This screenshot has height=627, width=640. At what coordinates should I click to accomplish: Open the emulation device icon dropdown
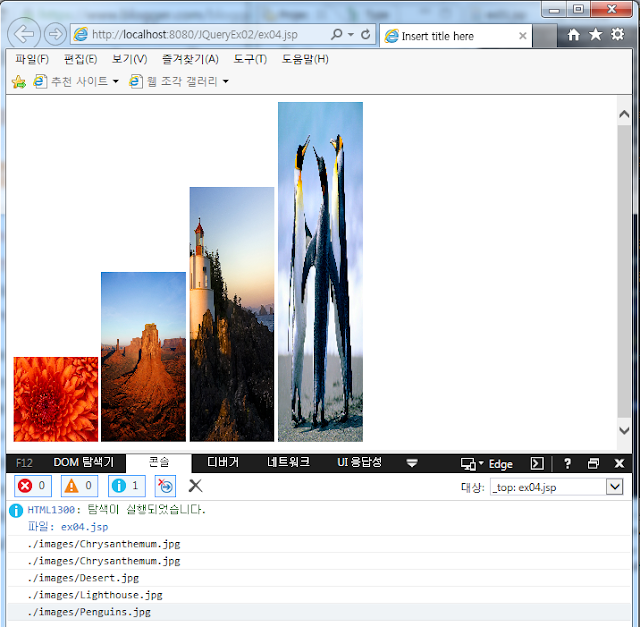point(471,464)
